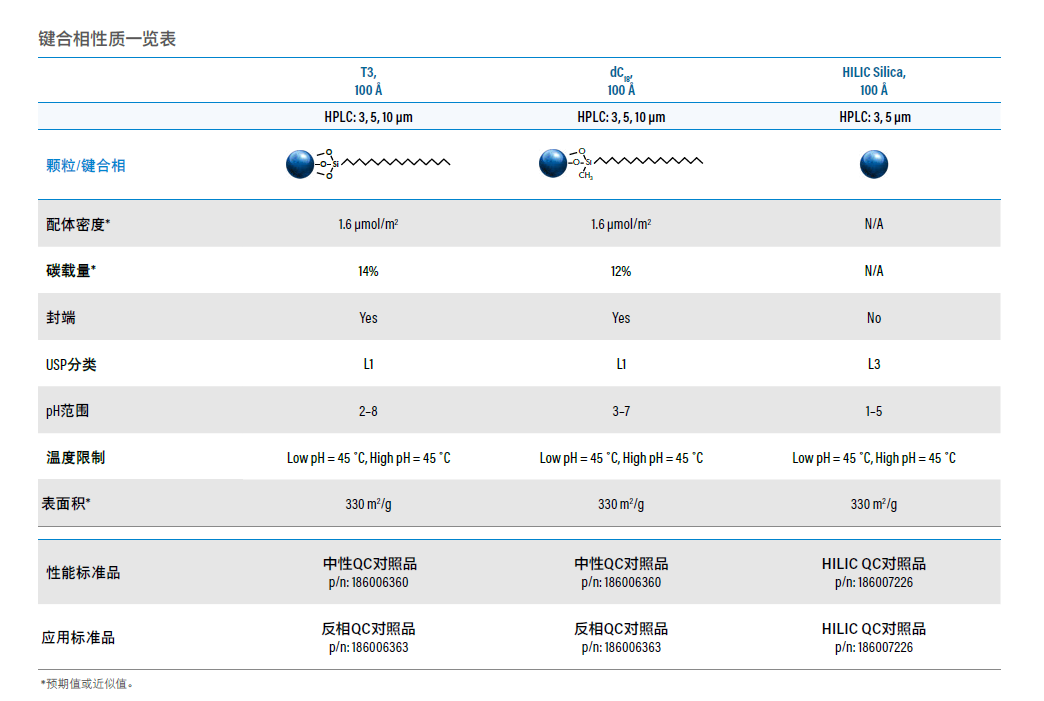
Task: Select p/n: 186006360 in the dC18 column
Action: click(x=621, y=583)
